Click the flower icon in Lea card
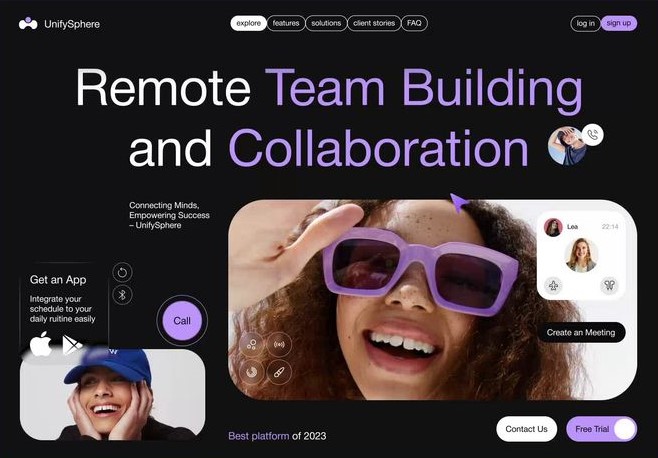 pos(554,286)
